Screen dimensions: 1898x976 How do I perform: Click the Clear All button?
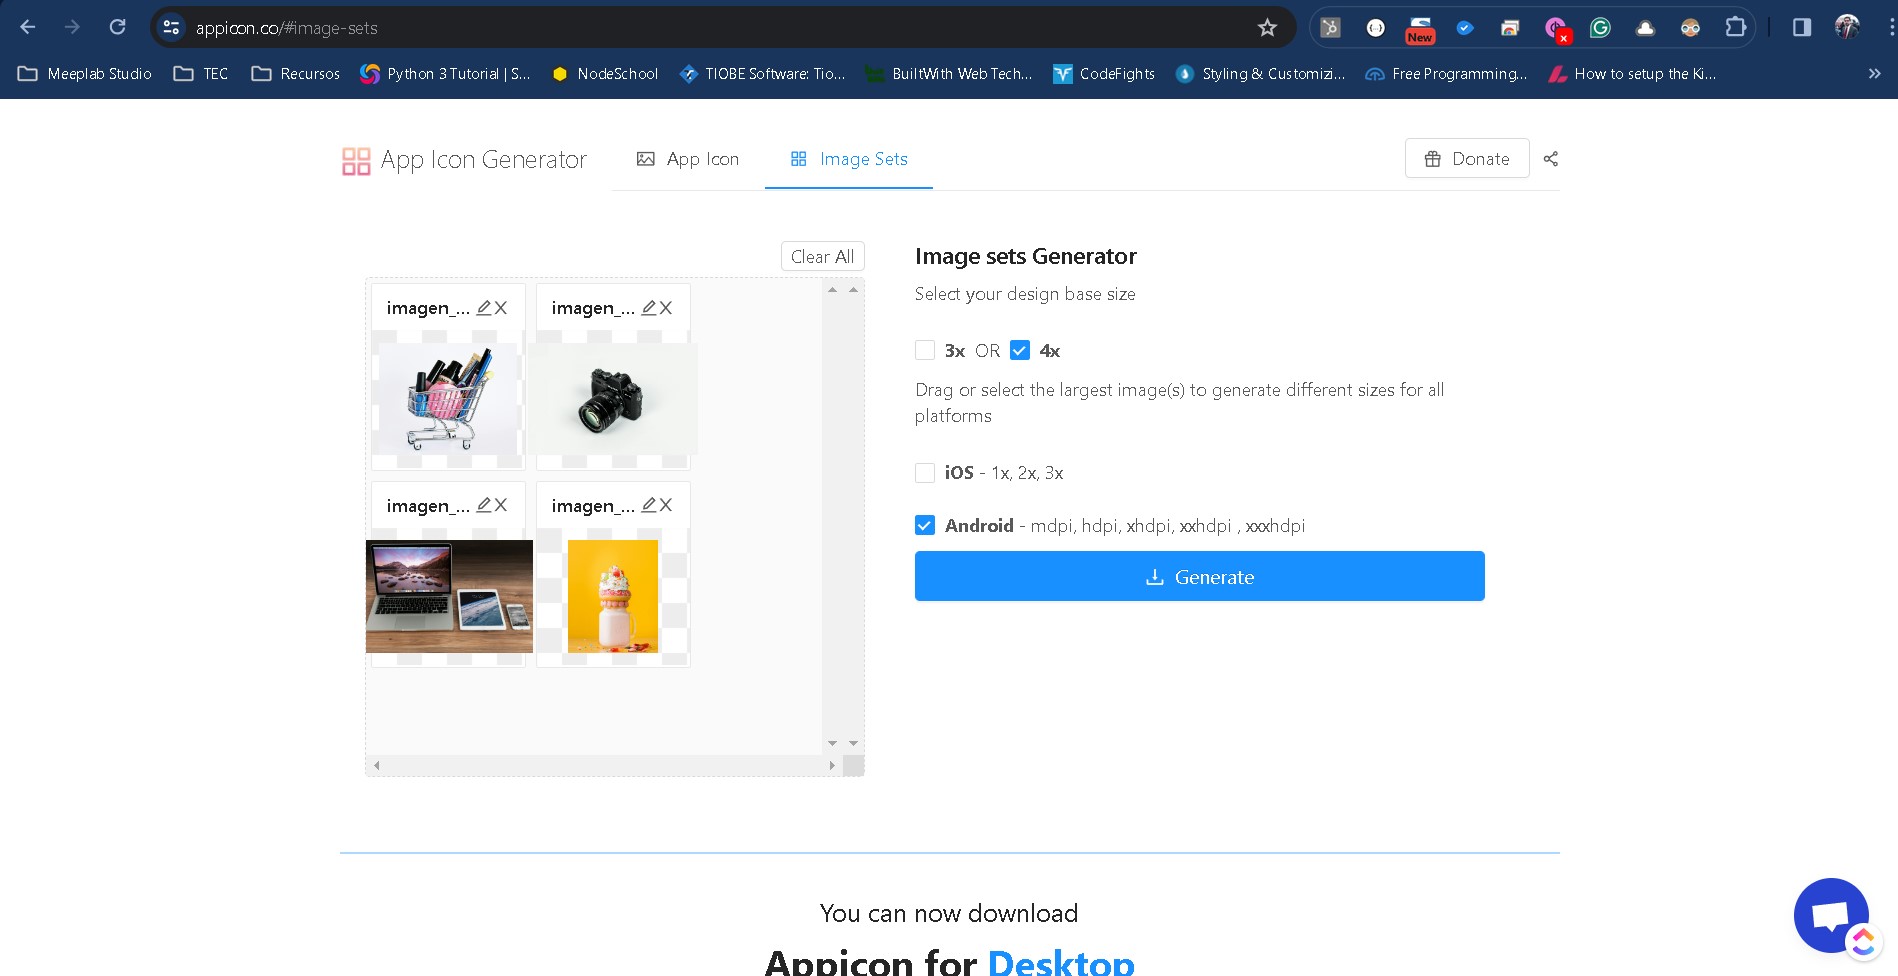(x=822, y=257)
